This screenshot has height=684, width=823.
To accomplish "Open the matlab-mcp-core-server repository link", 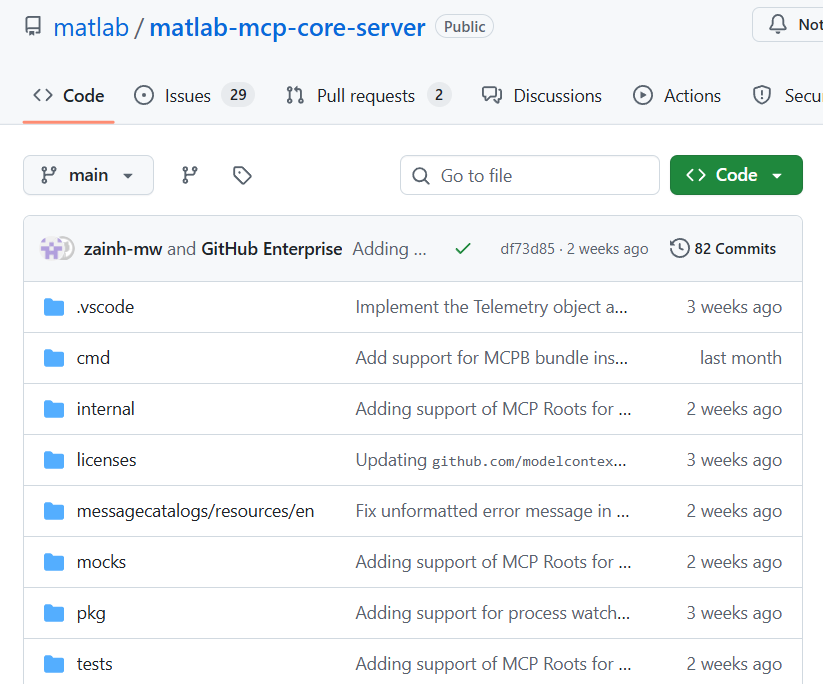I will click(x=287, y=27).
